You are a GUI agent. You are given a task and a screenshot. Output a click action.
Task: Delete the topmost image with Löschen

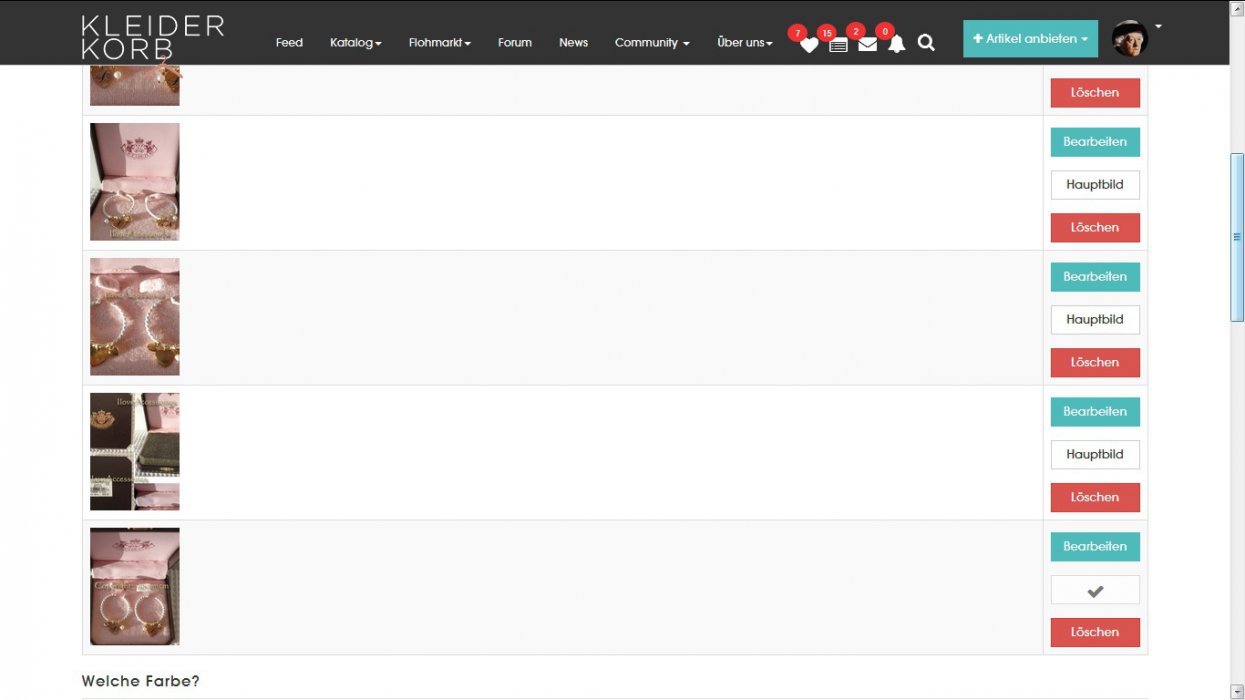pos(1094,93)
